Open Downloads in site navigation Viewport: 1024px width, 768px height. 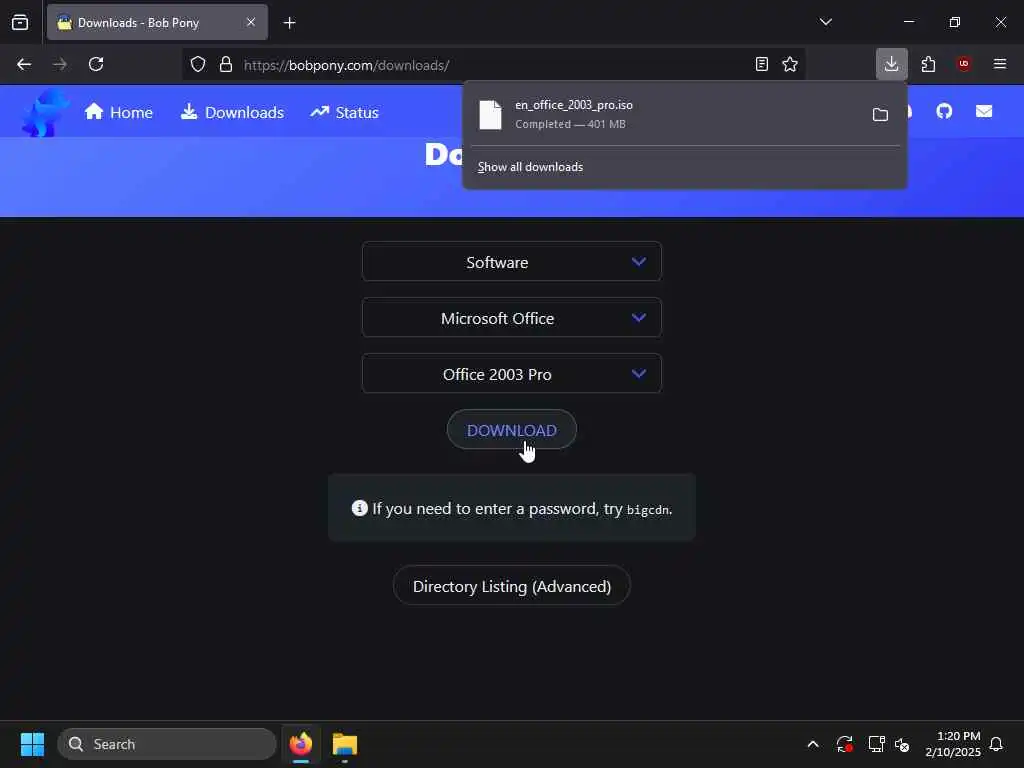coord(232,112)
